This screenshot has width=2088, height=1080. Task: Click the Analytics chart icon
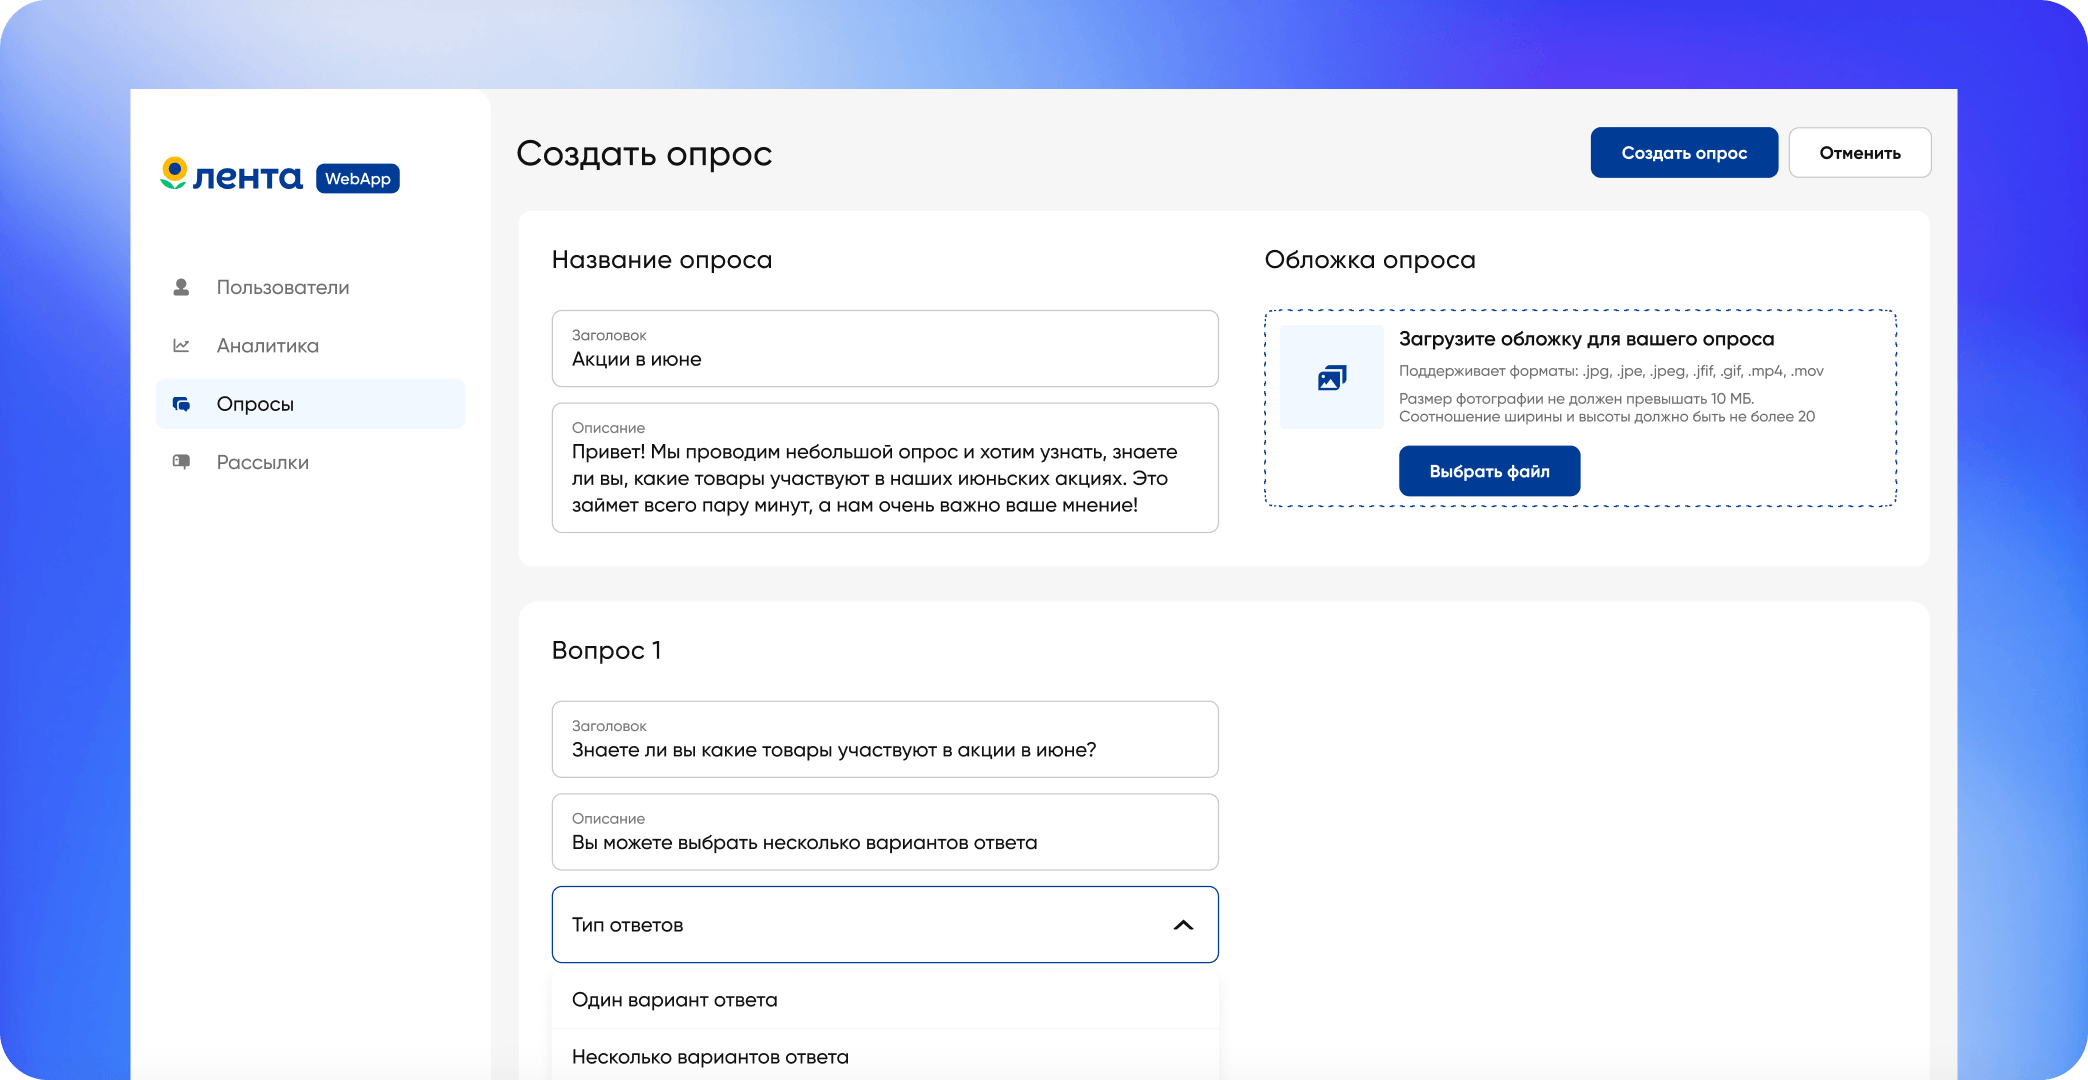181,346
